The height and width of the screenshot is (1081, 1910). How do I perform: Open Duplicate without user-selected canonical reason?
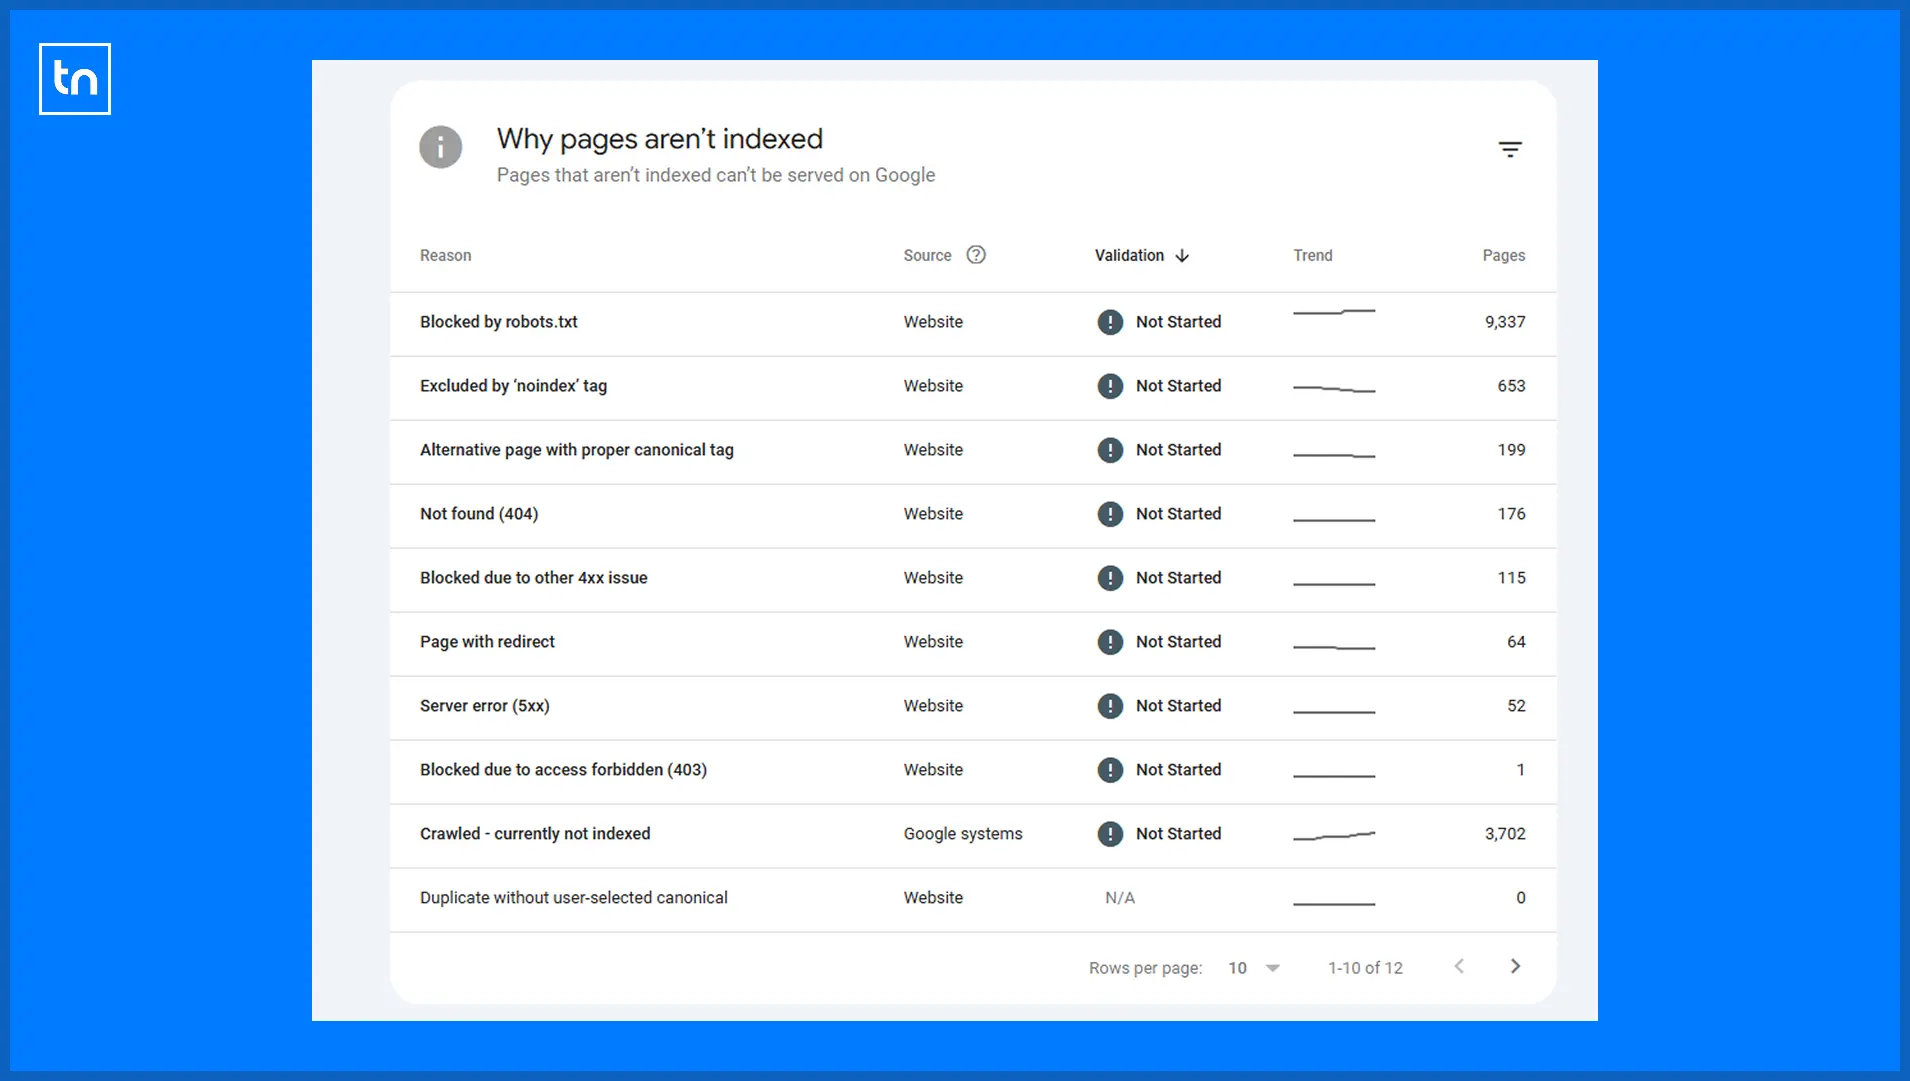coord(573,898)
